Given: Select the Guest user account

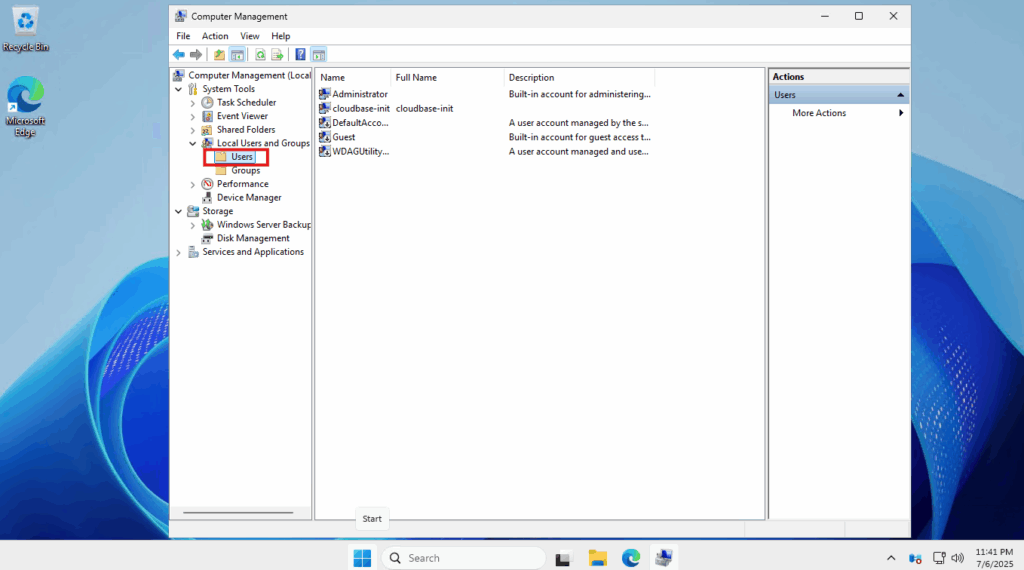Looking at the screenshot, I should [x=343, y=137].
